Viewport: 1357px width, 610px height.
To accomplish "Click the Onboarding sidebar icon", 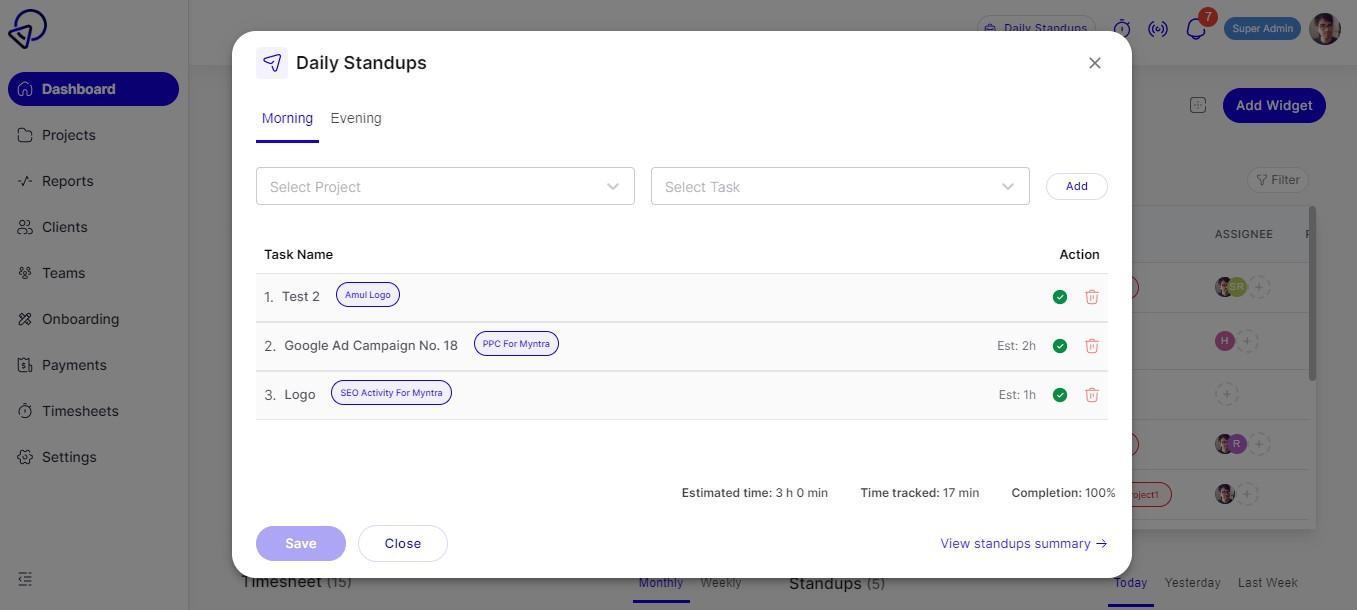I will tap(25, 319).
